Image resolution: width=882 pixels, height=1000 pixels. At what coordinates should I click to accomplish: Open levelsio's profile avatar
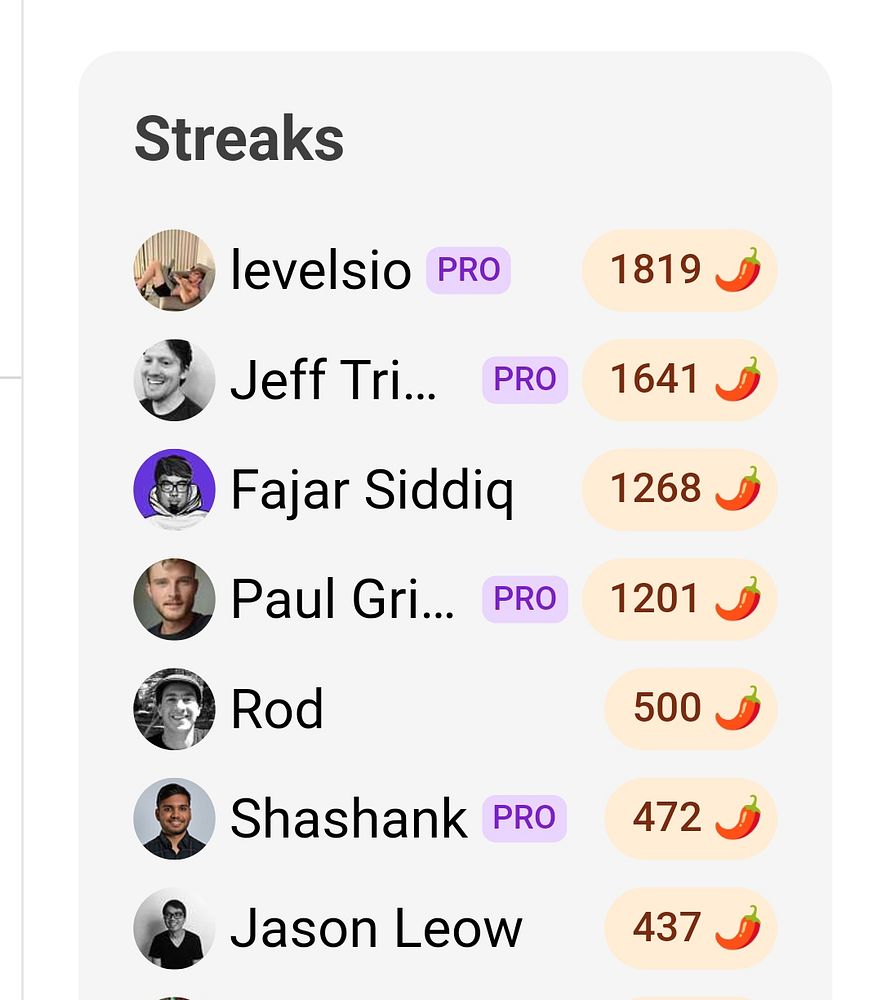coord(174,270)
